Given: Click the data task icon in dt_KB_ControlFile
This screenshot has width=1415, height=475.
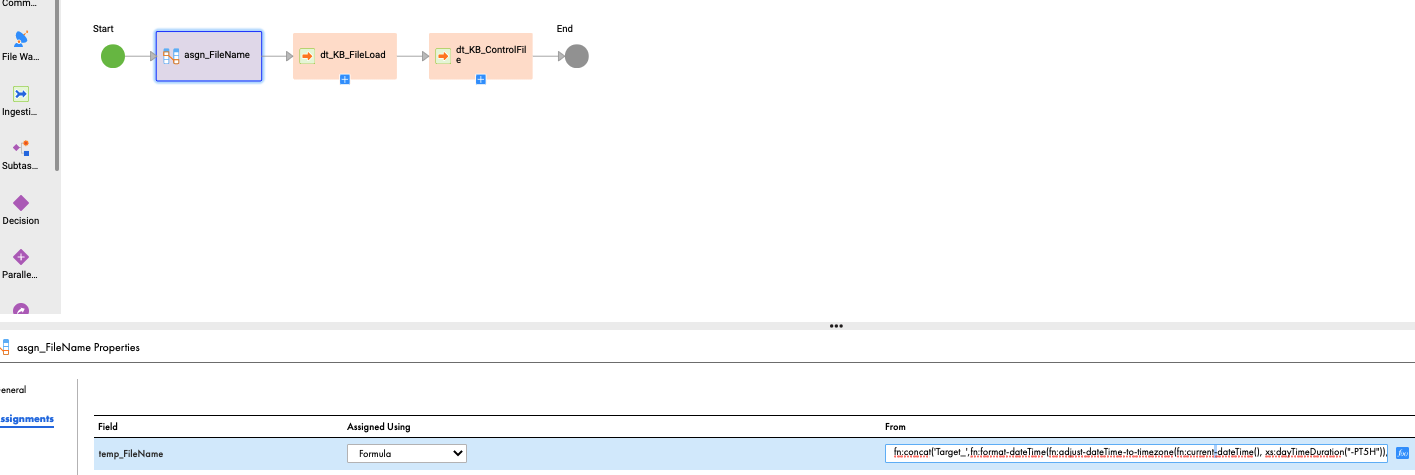Looking at the screenshot, I should click(x=444, y=55).
